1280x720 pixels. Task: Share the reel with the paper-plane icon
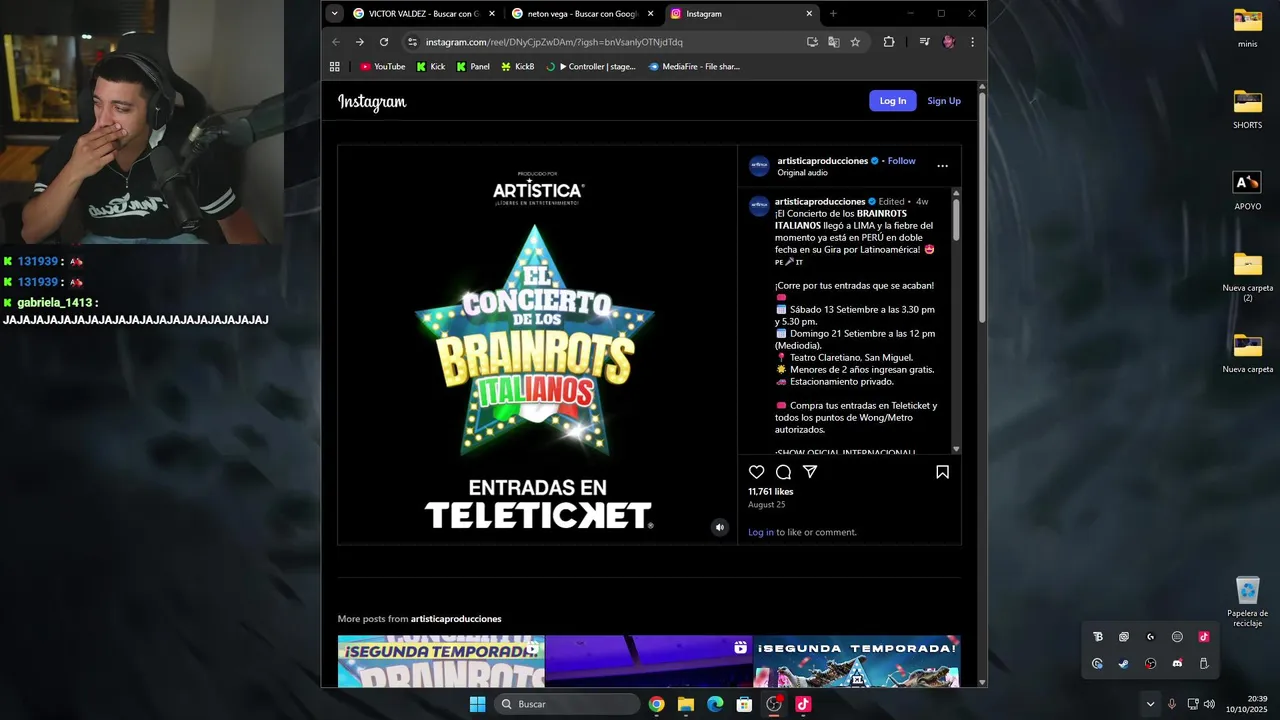810,472
